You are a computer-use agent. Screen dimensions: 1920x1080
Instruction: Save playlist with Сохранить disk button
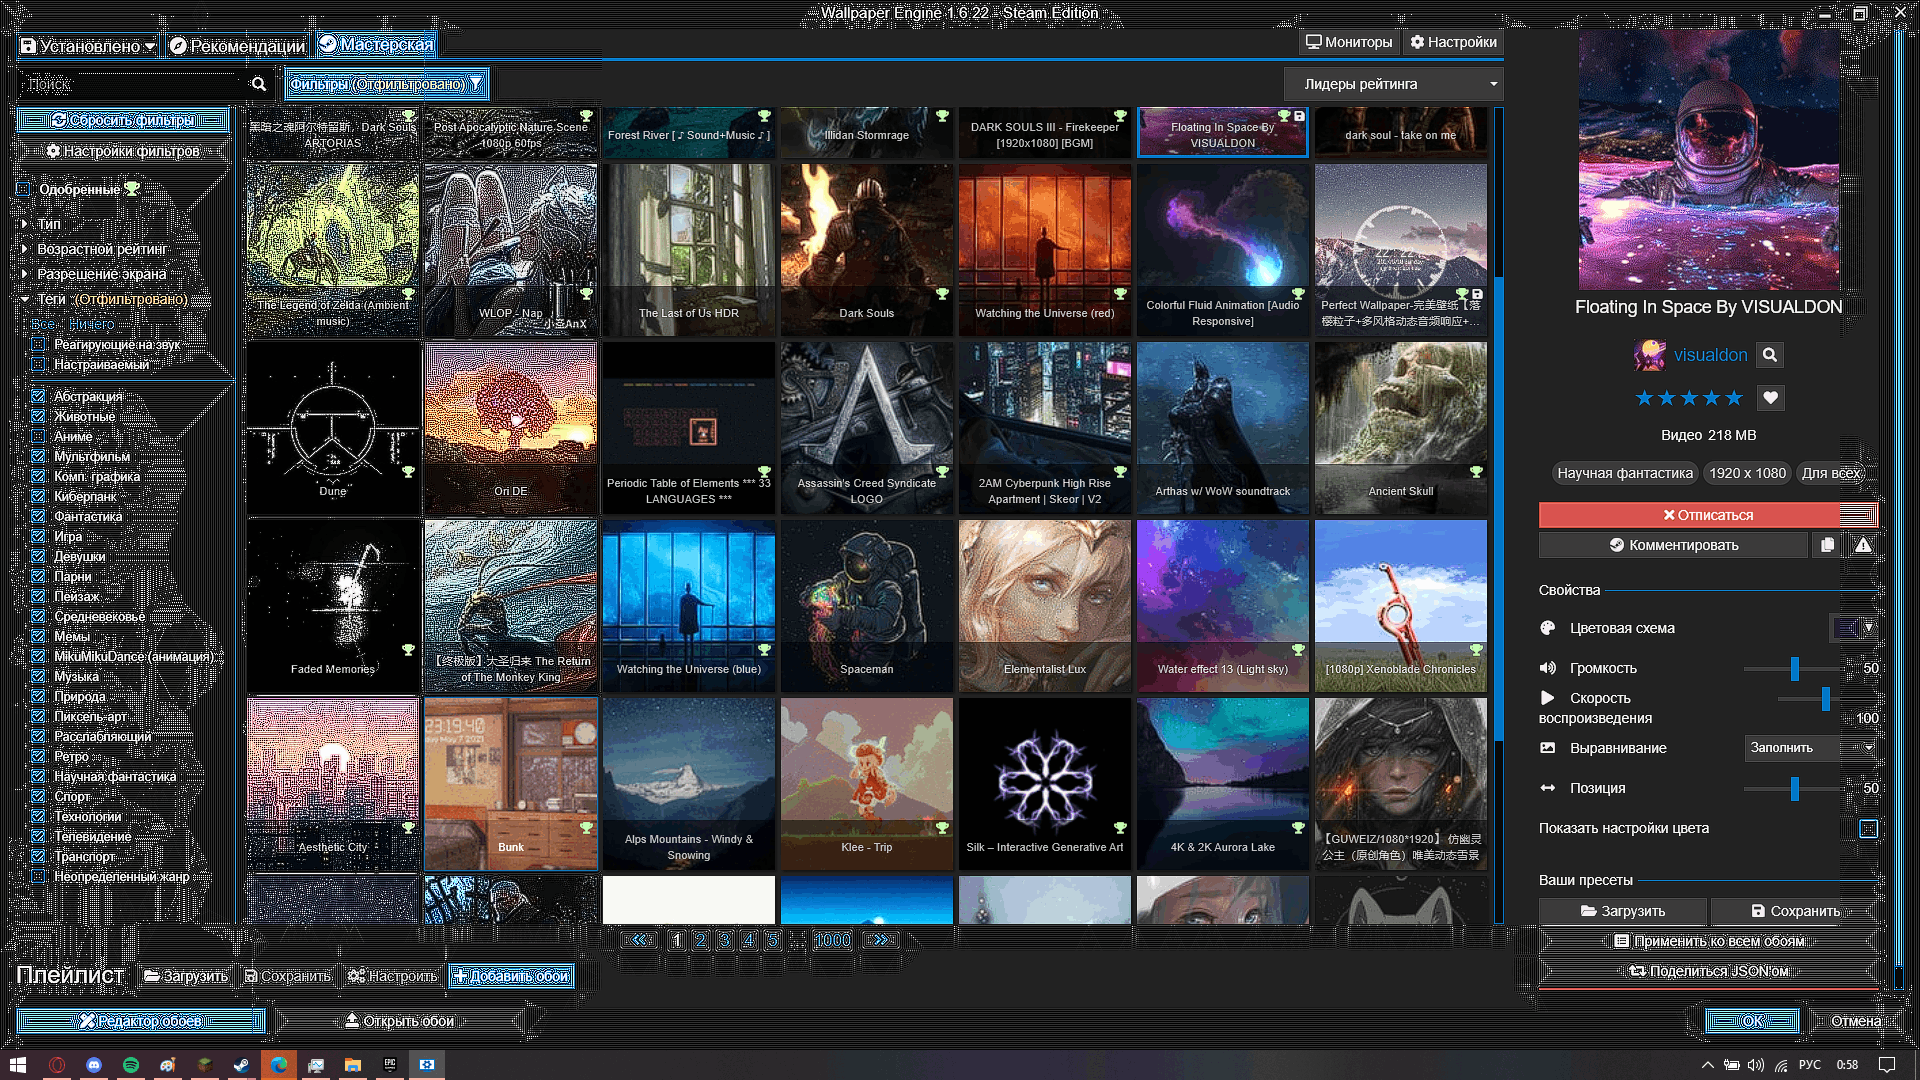[288, 976]
